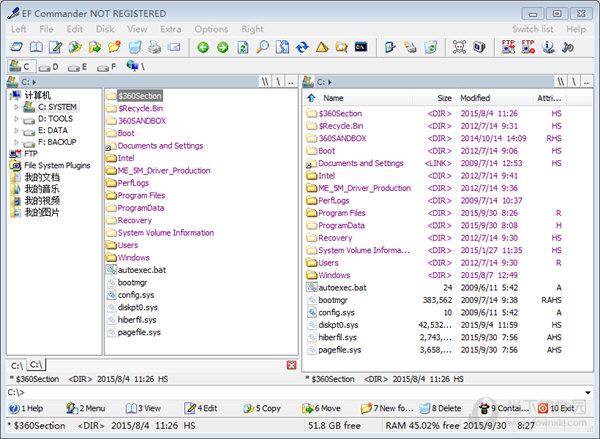Select the second C:\ tab in left panel
600x439 pixels.
[36, 365]
